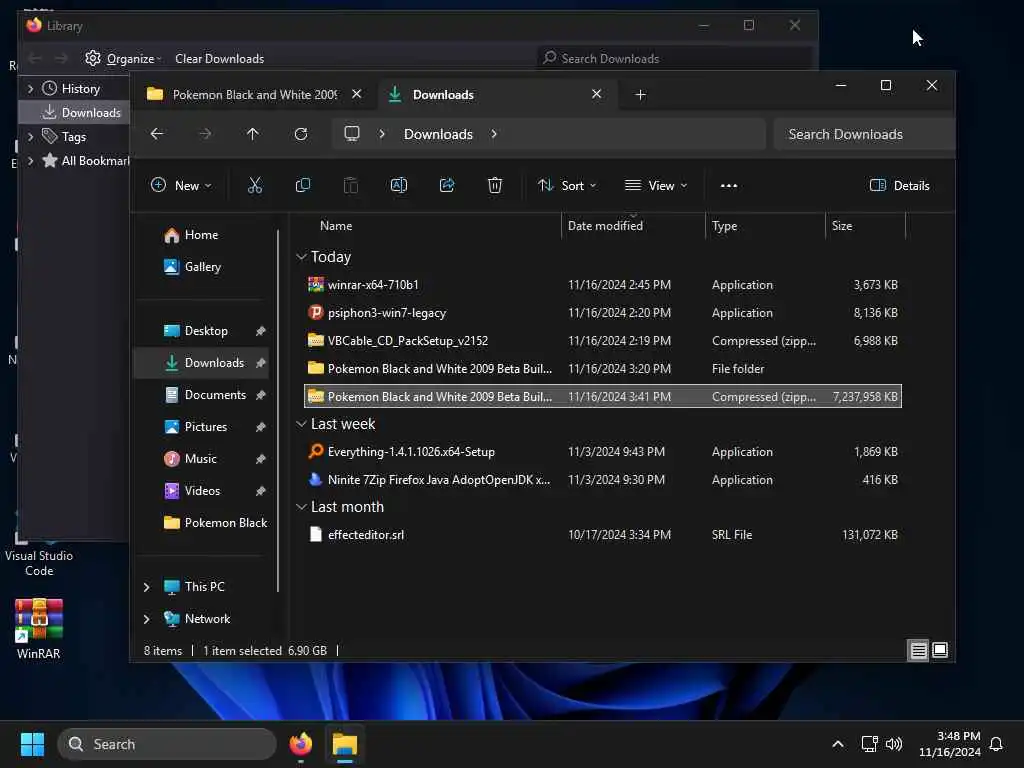1024x768 pixels.
Task: Go up one folder level arrow
Action: 253,134
